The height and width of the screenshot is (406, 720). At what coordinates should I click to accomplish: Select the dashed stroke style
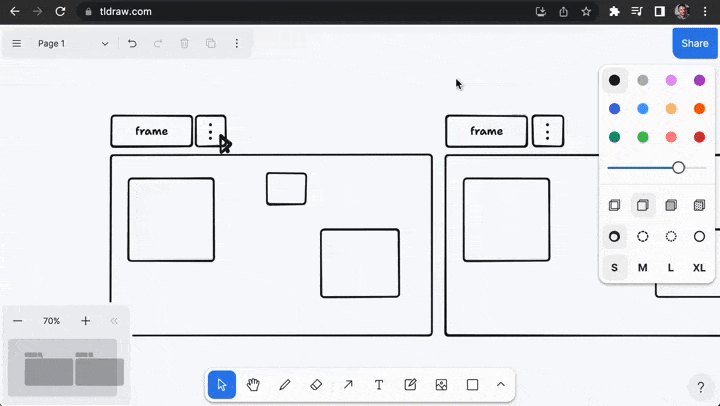click(x=643, y=237)
